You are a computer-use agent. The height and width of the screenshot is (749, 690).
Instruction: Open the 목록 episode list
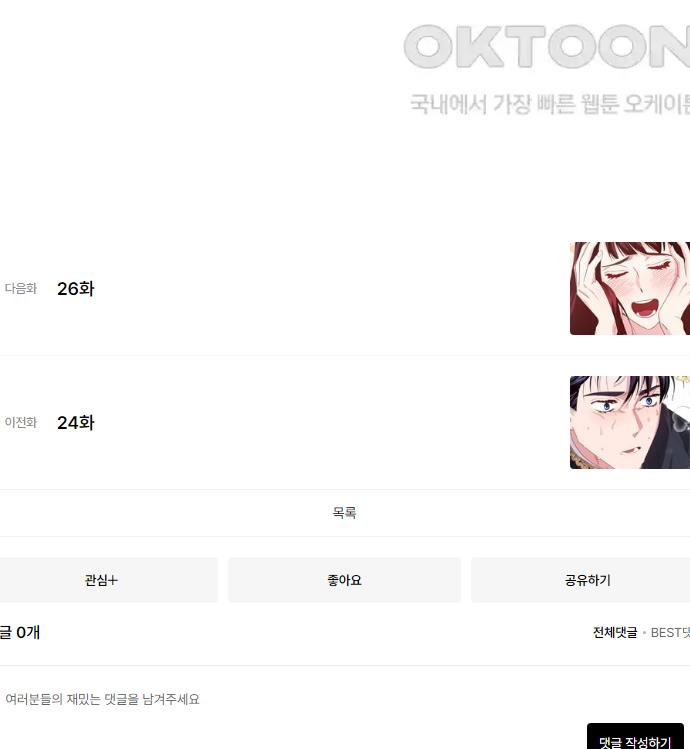tap(345, 513)
